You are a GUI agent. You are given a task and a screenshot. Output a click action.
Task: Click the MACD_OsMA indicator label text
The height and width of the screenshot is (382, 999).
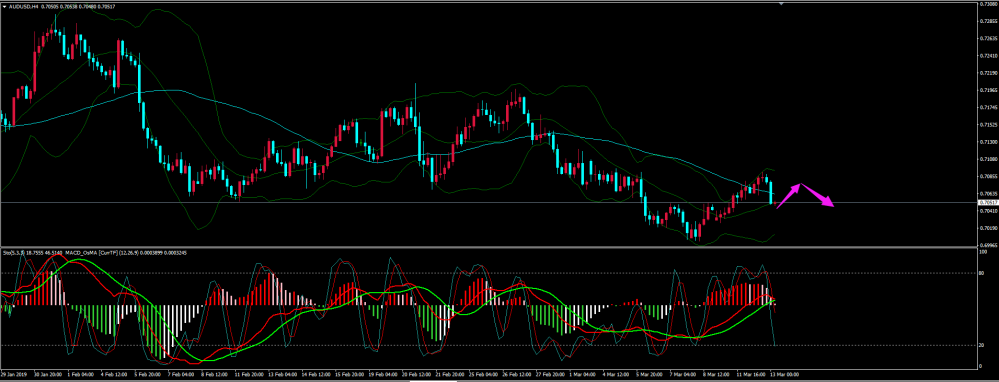(81, 253)
